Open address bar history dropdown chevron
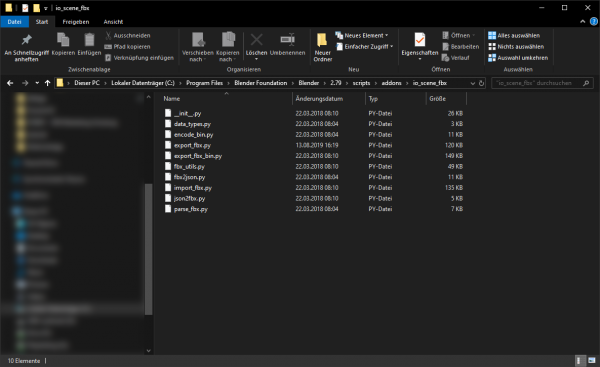Viewport: 600px width, 367px height. [x=473, y=83]
